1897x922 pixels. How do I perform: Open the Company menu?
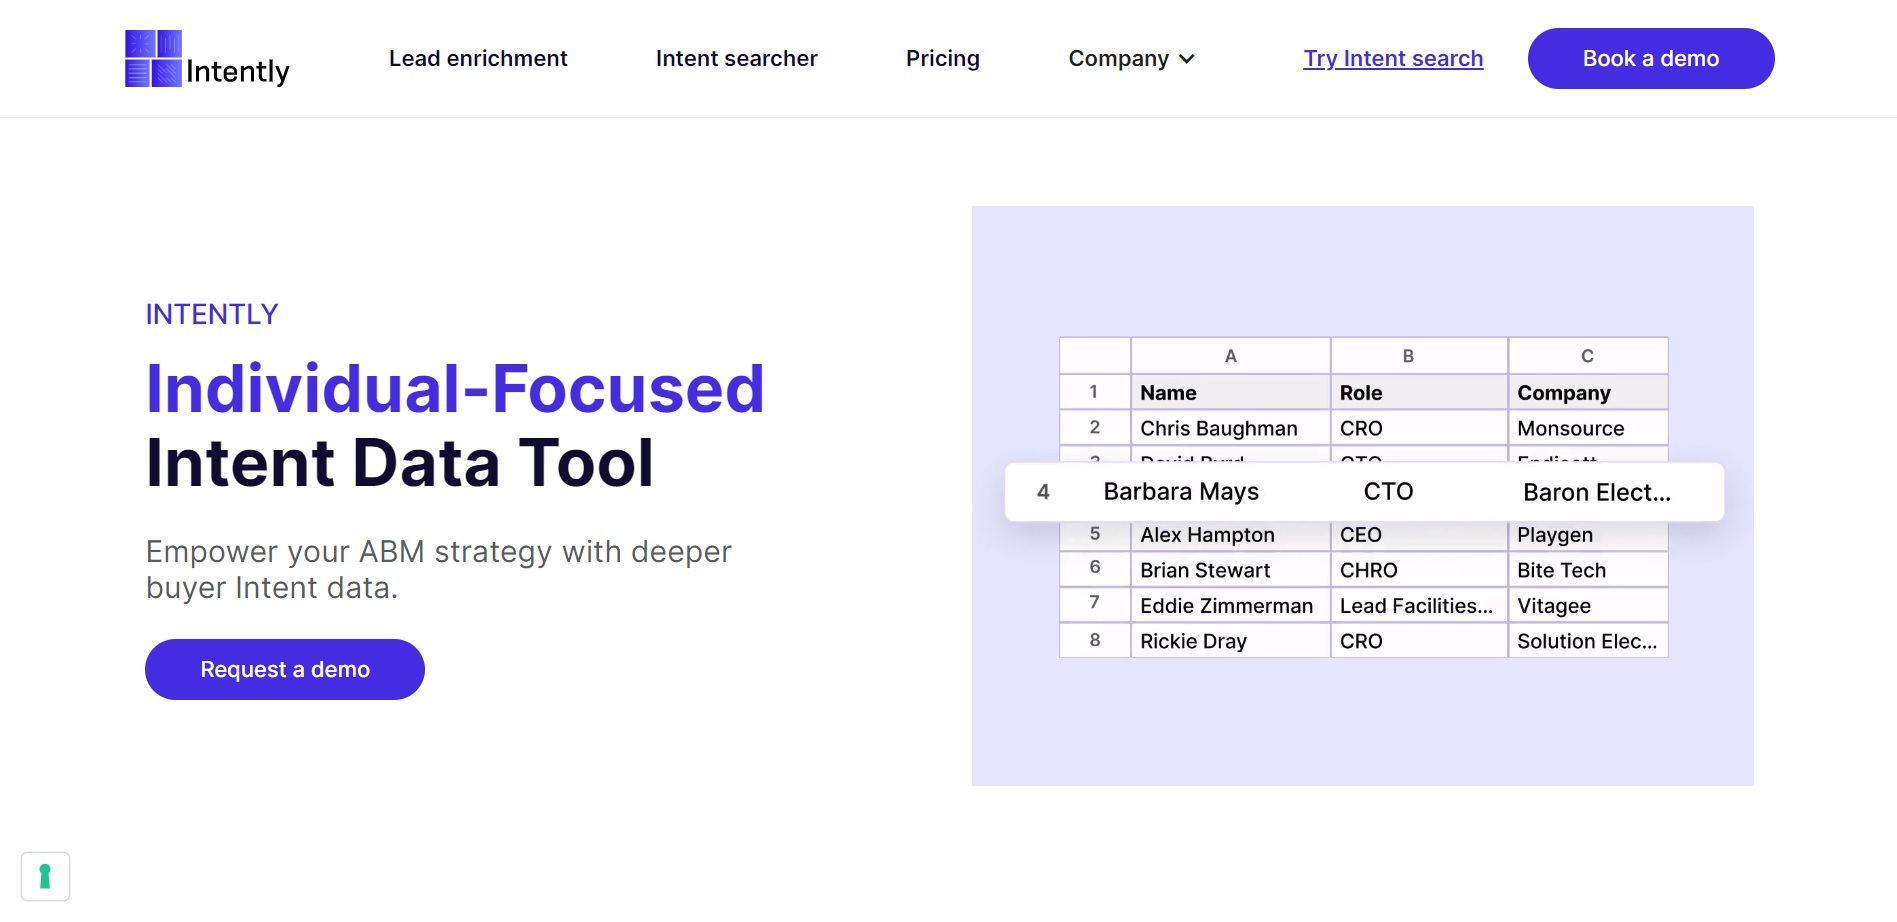tap(1131, 59)
